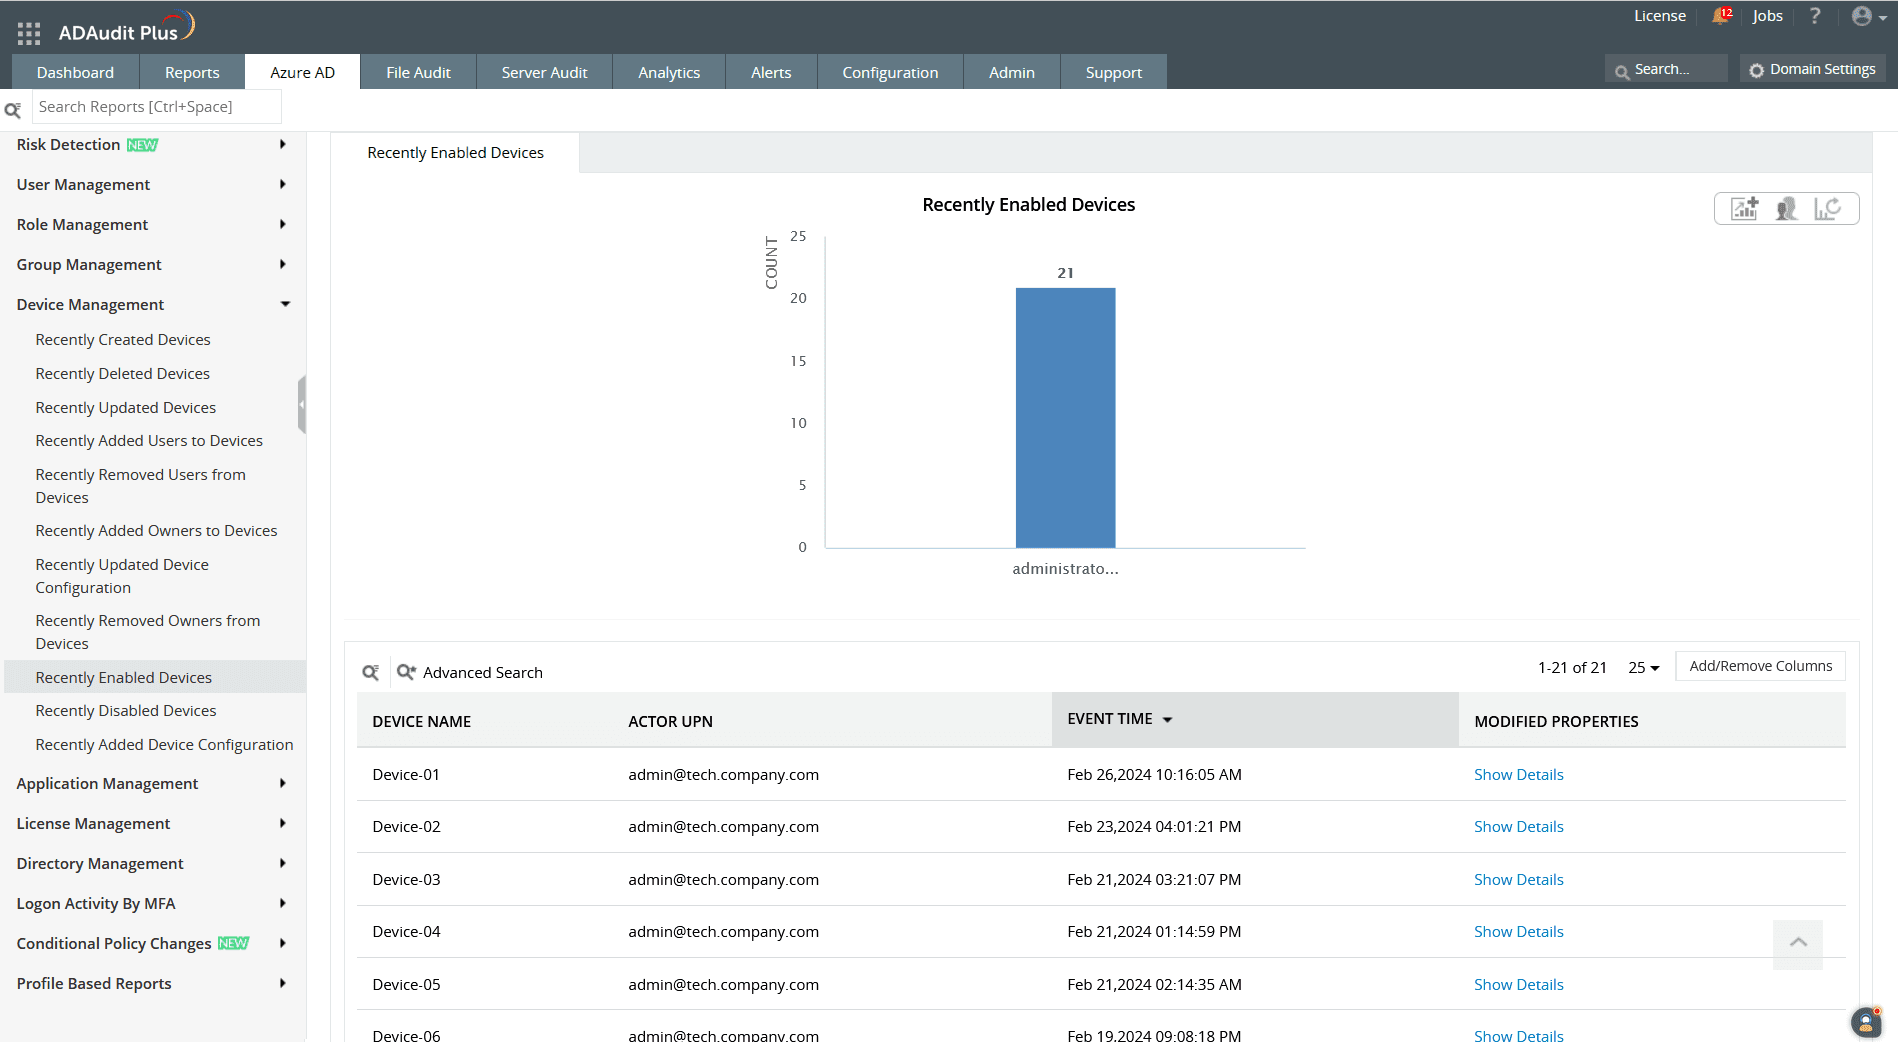Viewport: 1898px width, 1042px height.
Task: Click the ADAudit Plus logo
Action: (x=126, y=27)
